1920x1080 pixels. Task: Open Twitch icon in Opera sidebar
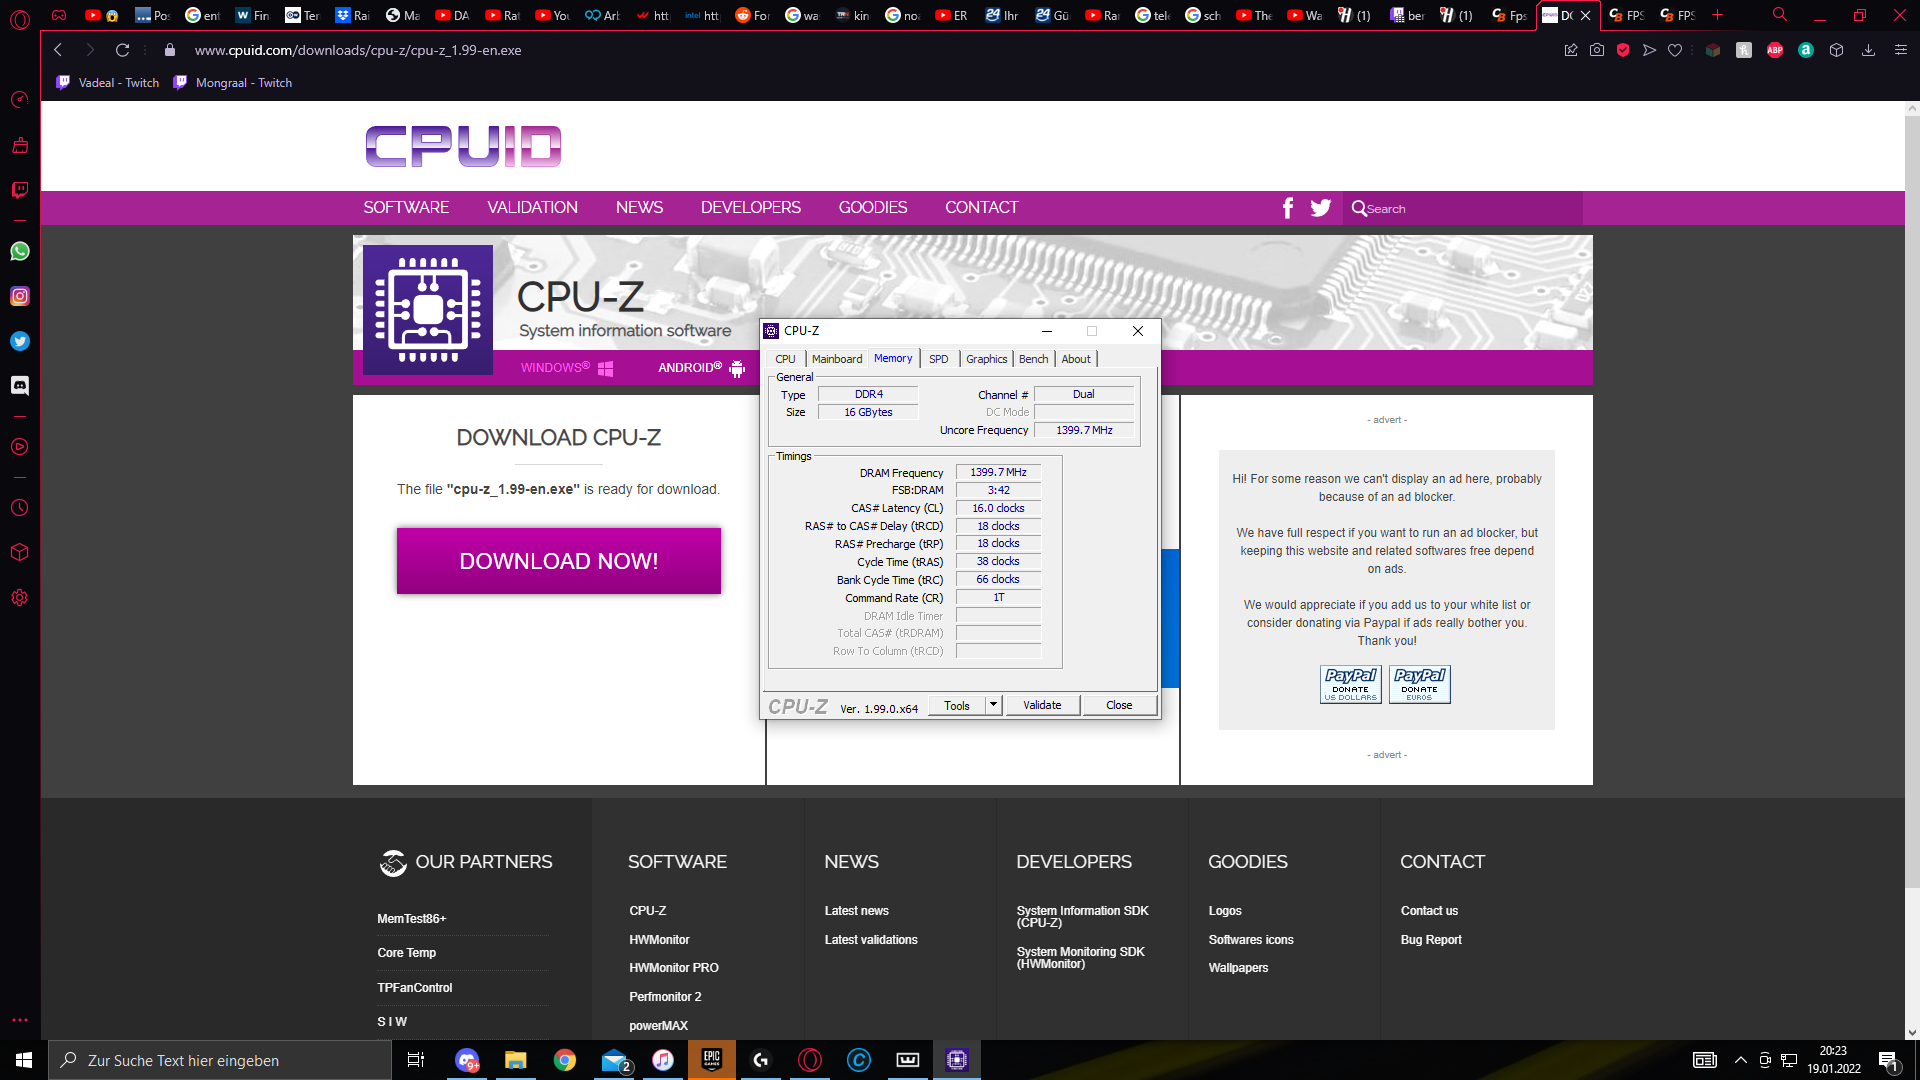tap(20, 190)
